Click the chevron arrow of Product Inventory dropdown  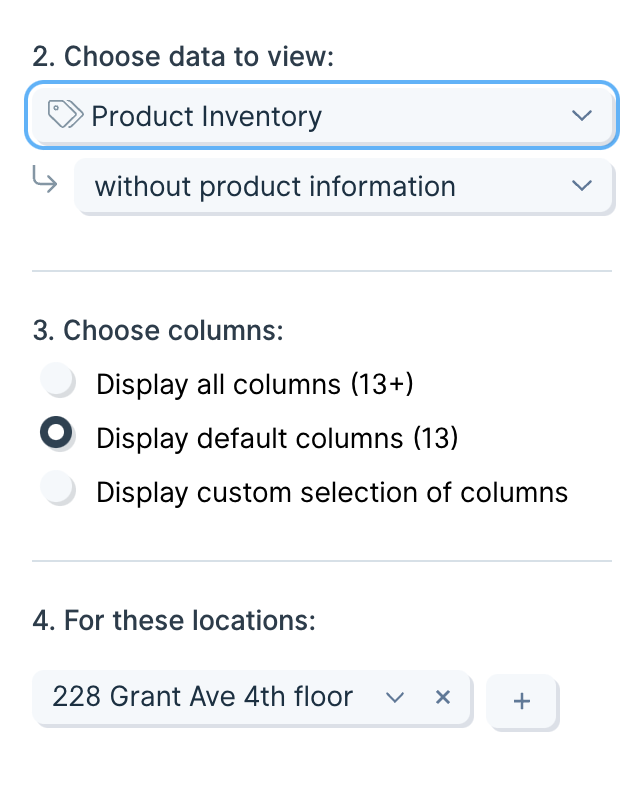(x=582, y=115)
